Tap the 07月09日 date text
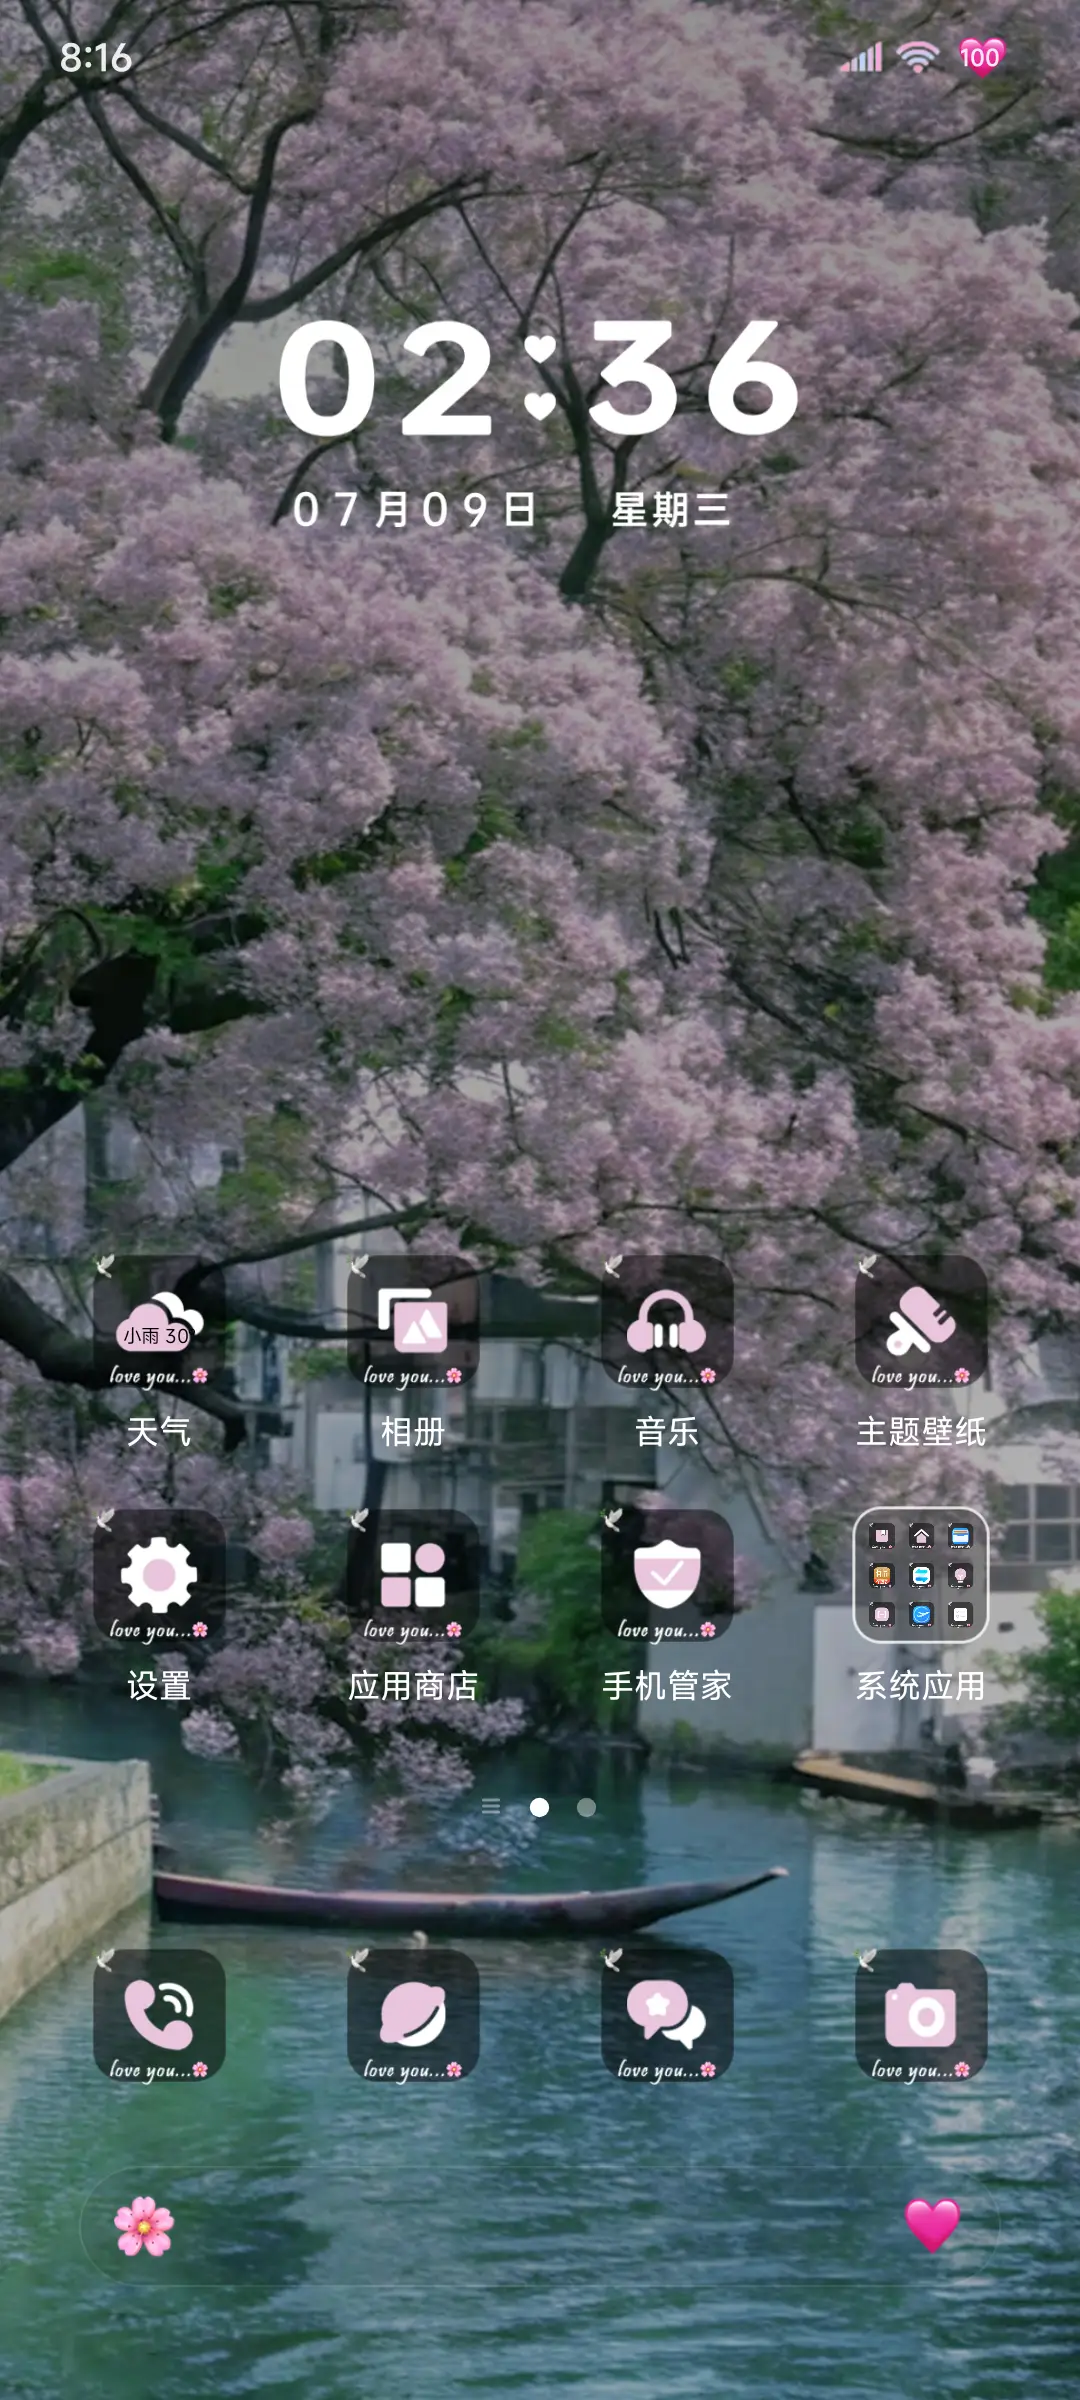Image resolution: width=1080 pixels, height=2400 pixels. [414, 510]
